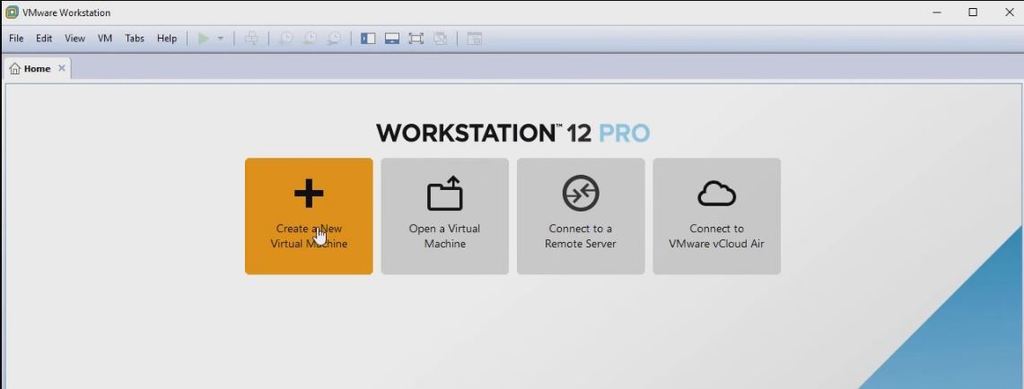Maximize the VMware Workstation window

click(x=973, y=12)
